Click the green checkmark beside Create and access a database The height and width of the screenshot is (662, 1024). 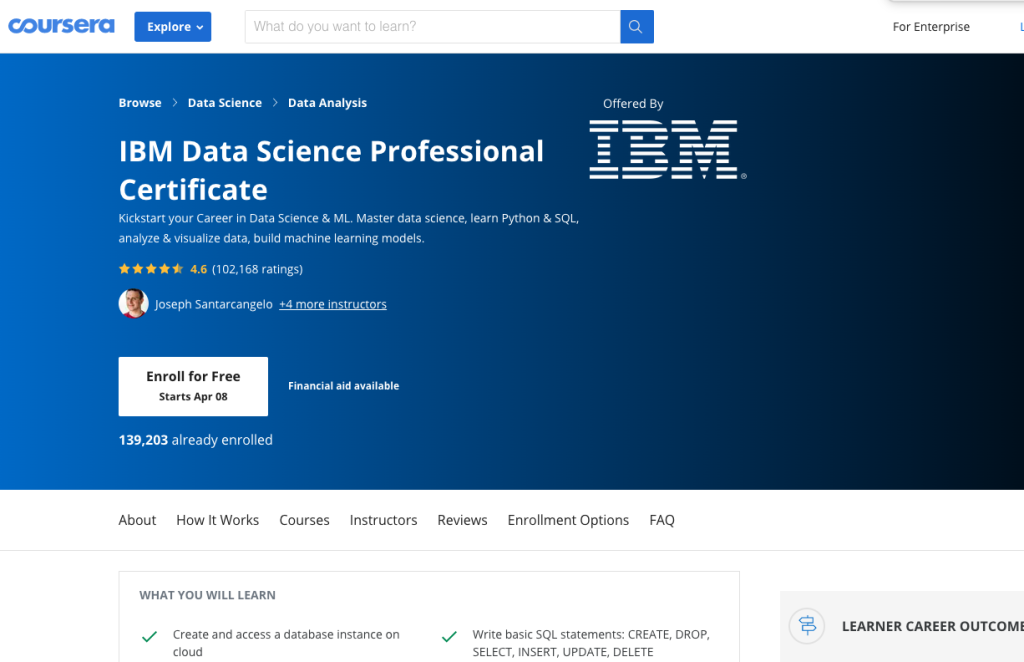pos(150,637)
